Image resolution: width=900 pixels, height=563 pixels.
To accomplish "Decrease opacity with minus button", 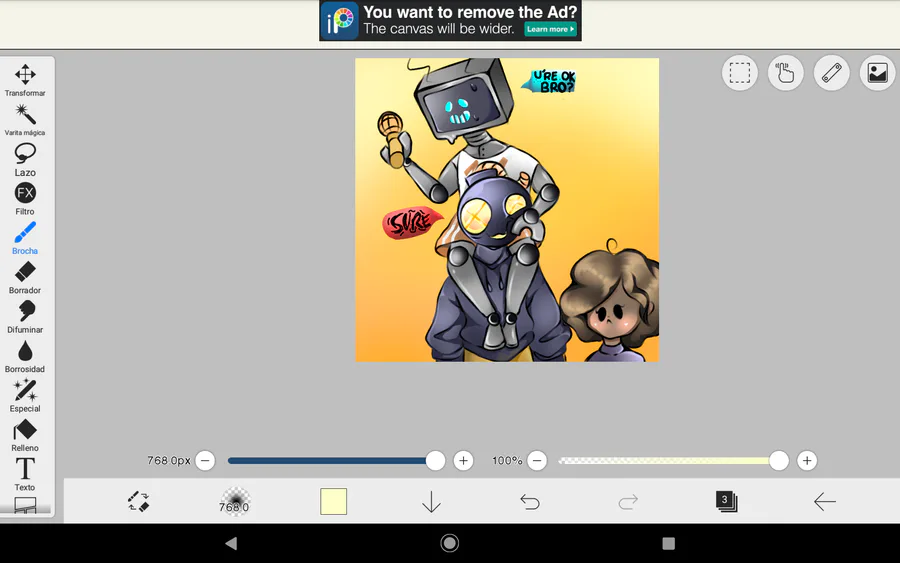I will click(537, 460).
